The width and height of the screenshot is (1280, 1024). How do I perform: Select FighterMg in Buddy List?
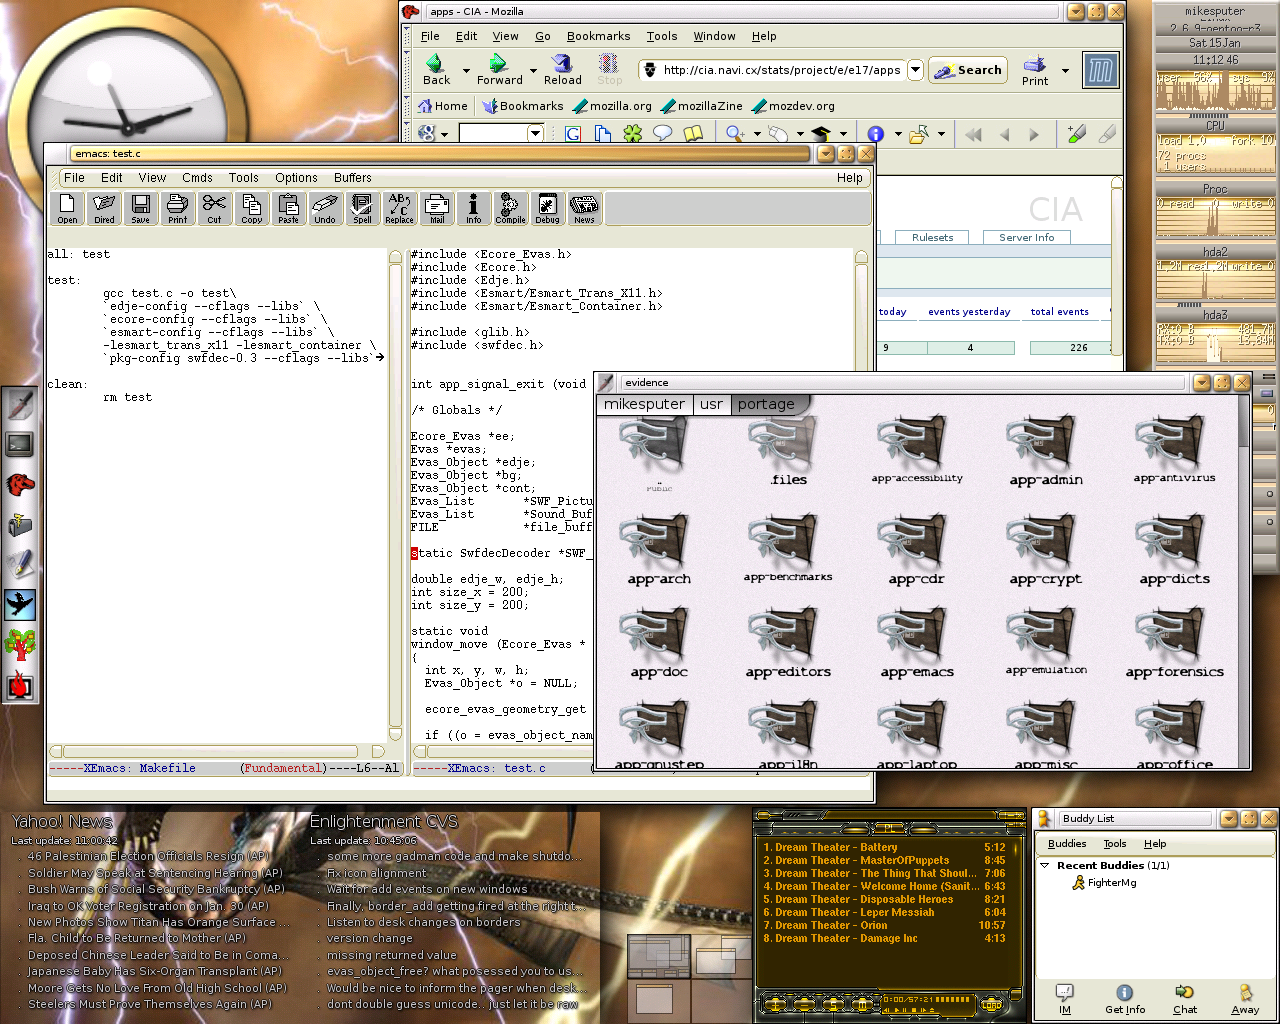1104,883
